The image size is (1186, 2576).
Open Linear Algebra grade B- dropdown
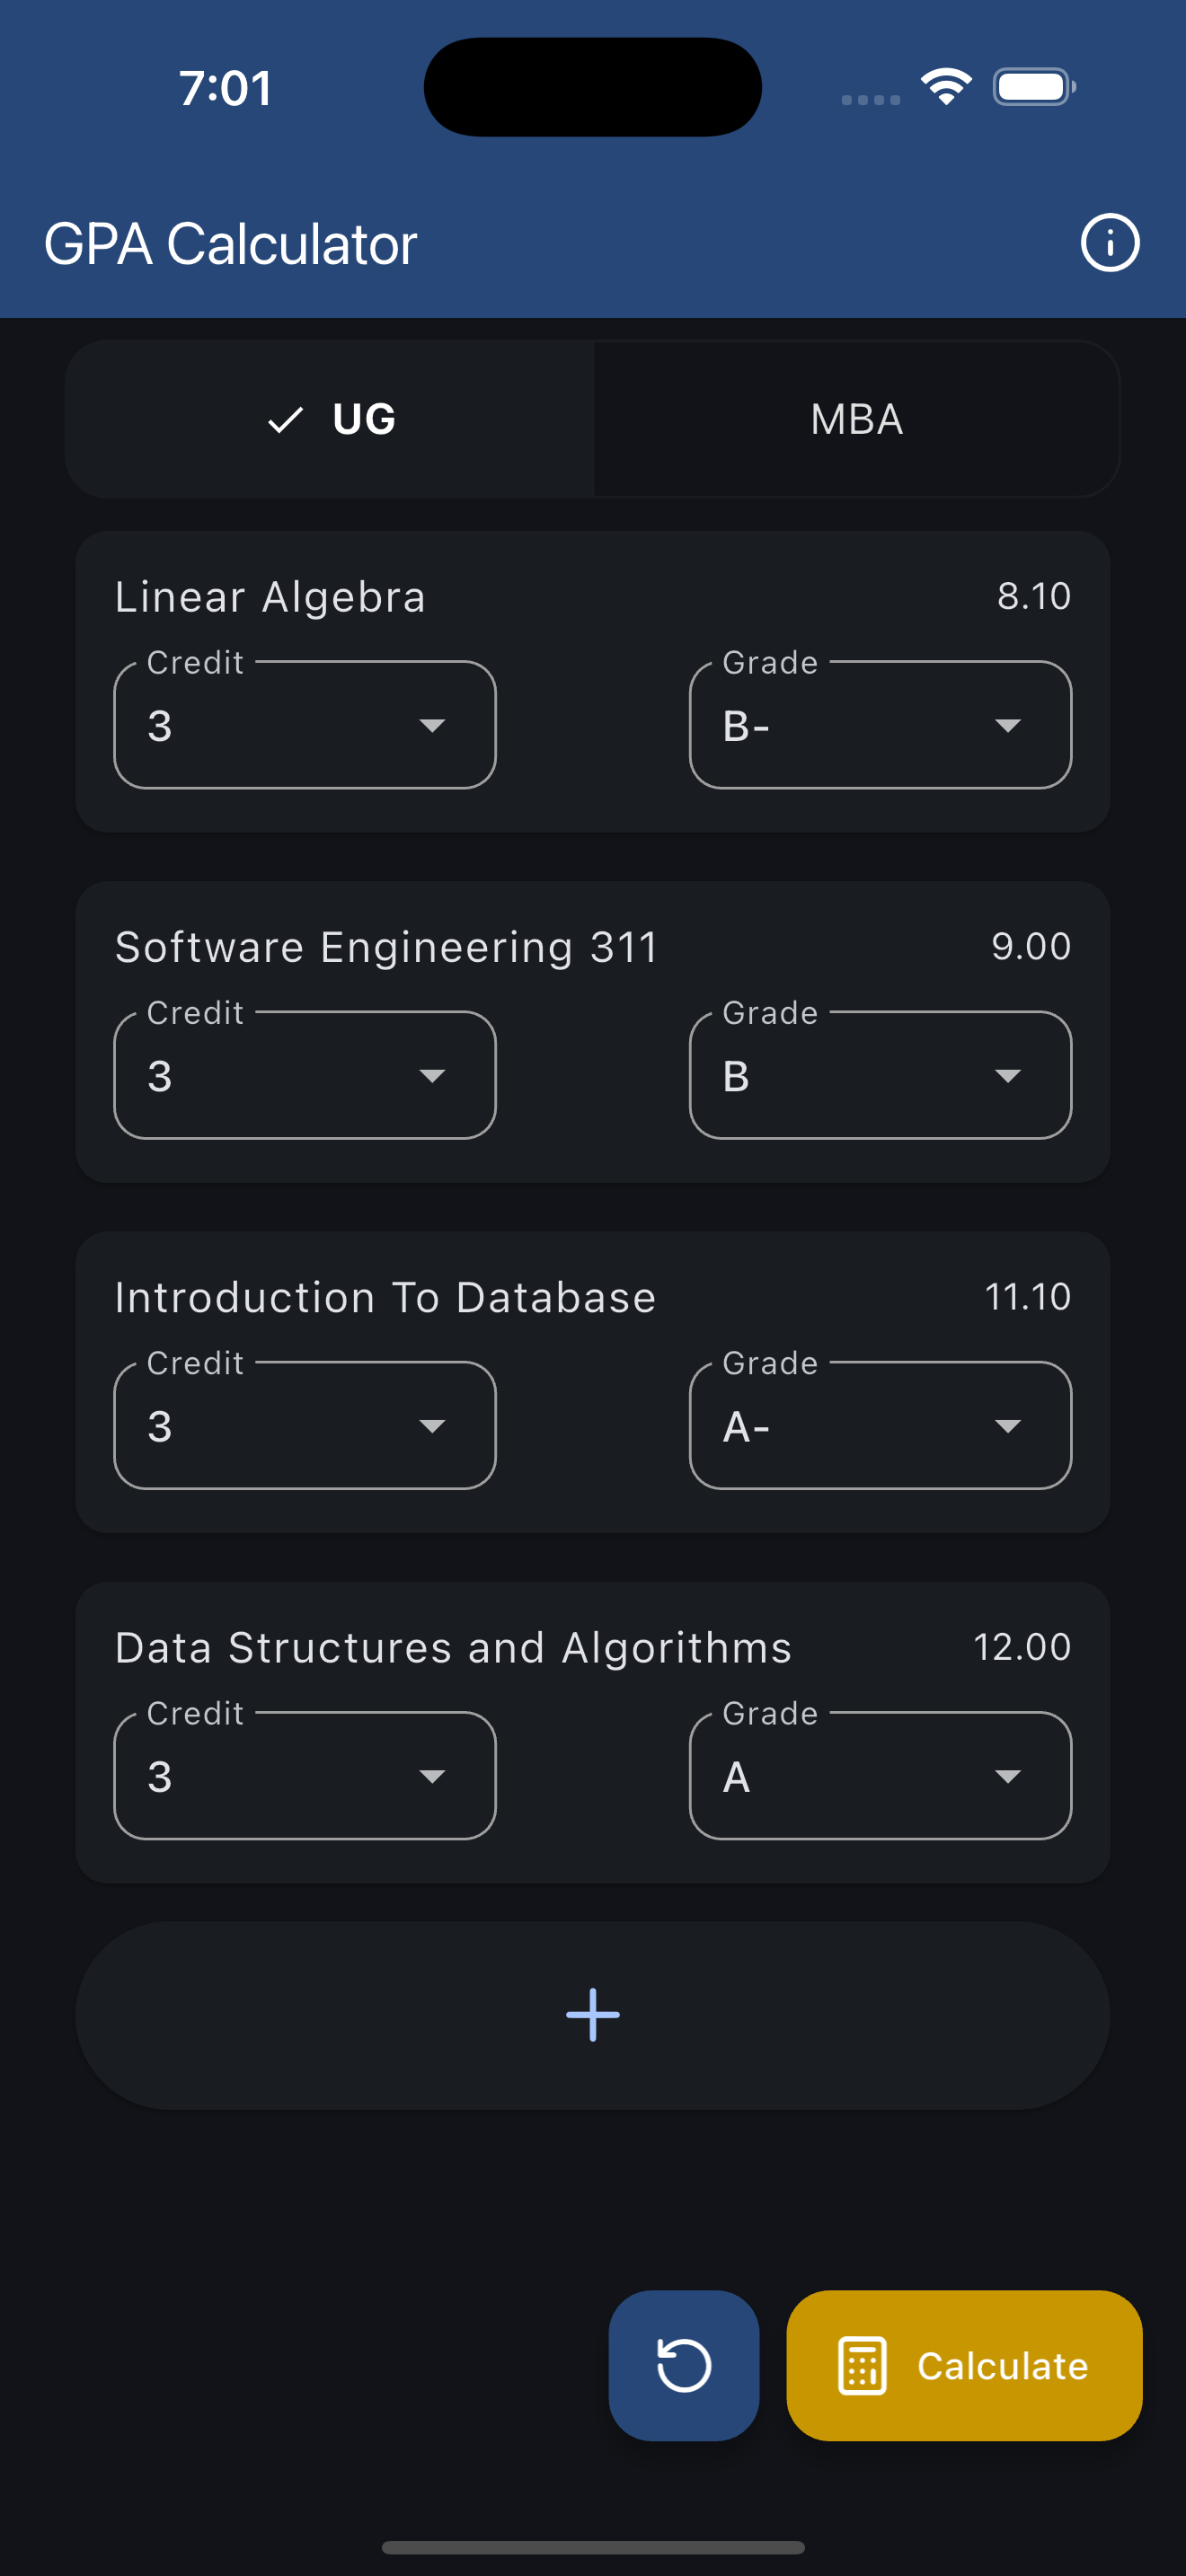tap(880, 725)
